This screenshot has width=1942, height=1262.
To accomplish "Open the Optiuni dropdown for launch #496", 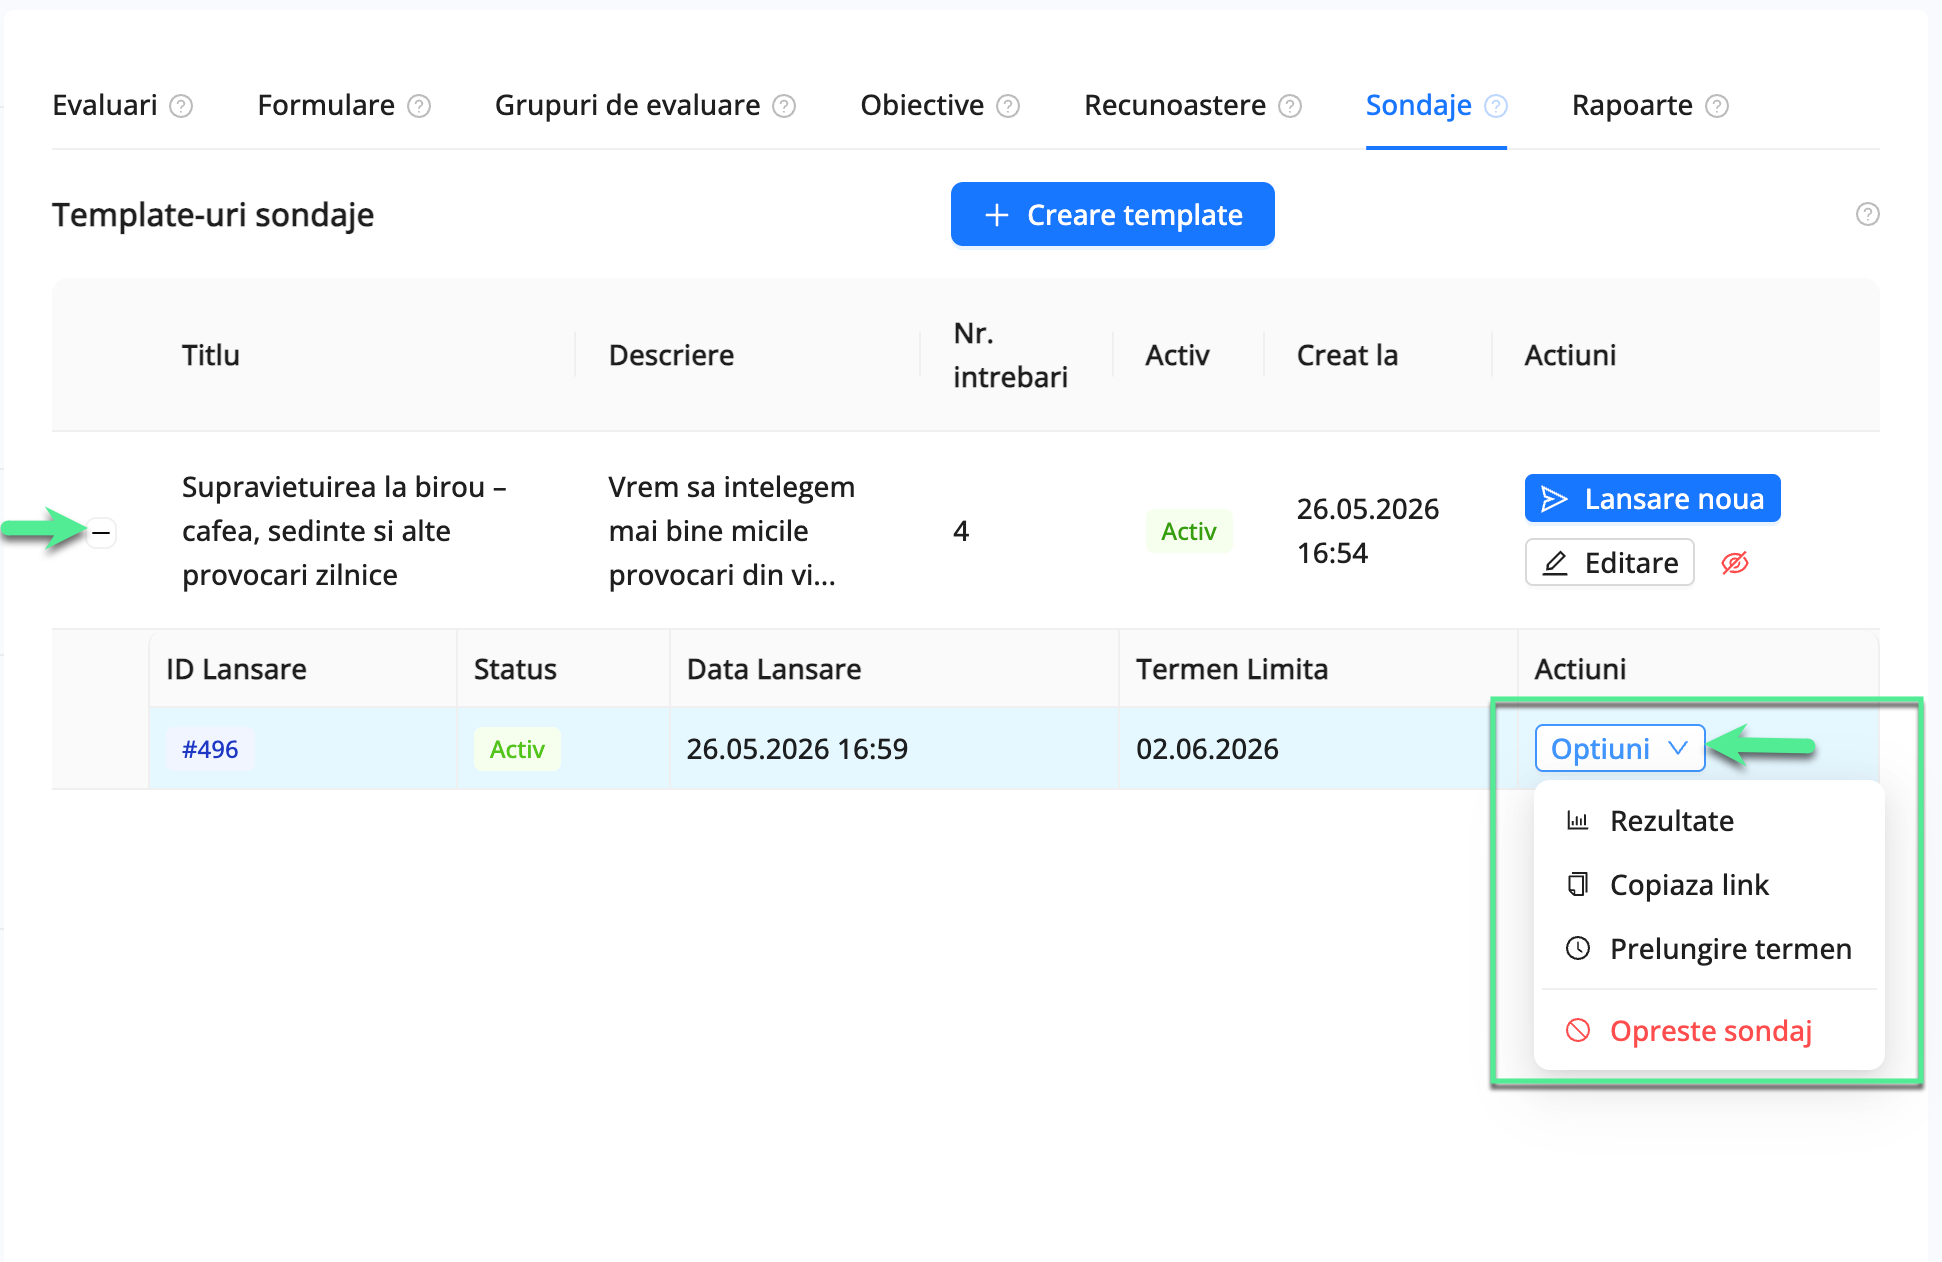I will 1619,748.
